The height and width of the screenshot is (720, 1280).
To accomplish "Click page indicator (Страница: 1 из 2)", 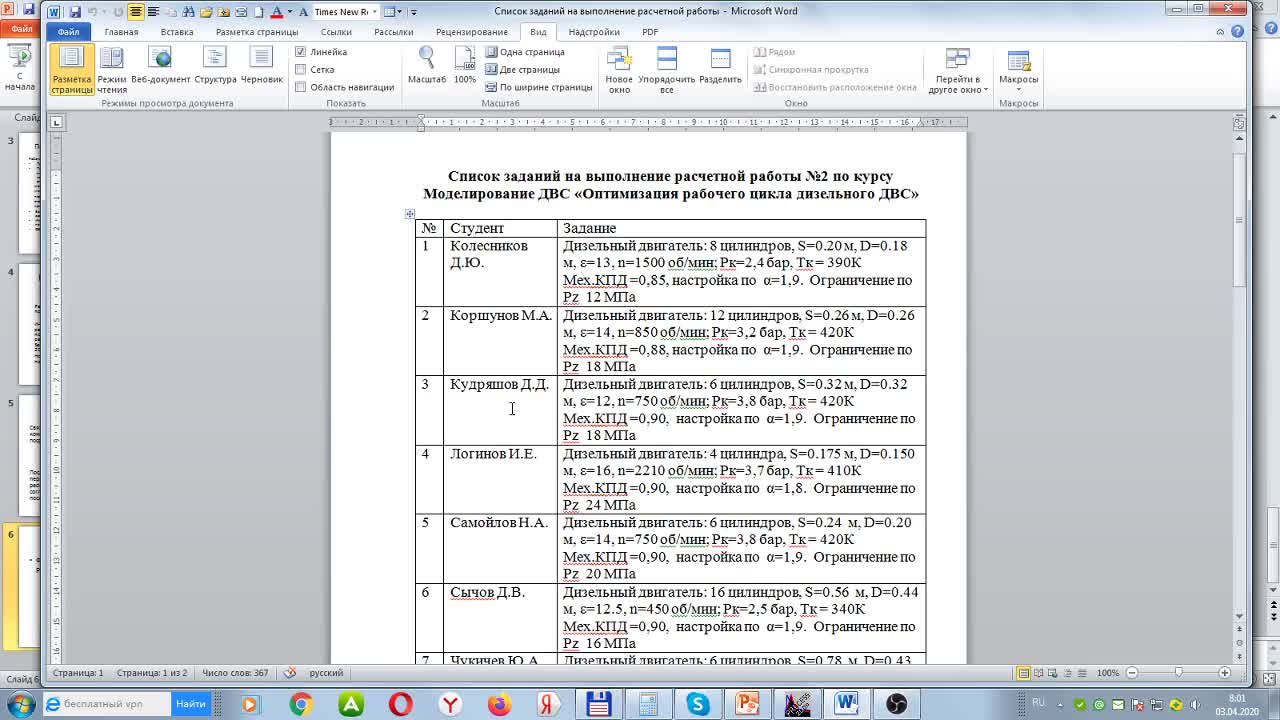I will (x=151, y=673).
